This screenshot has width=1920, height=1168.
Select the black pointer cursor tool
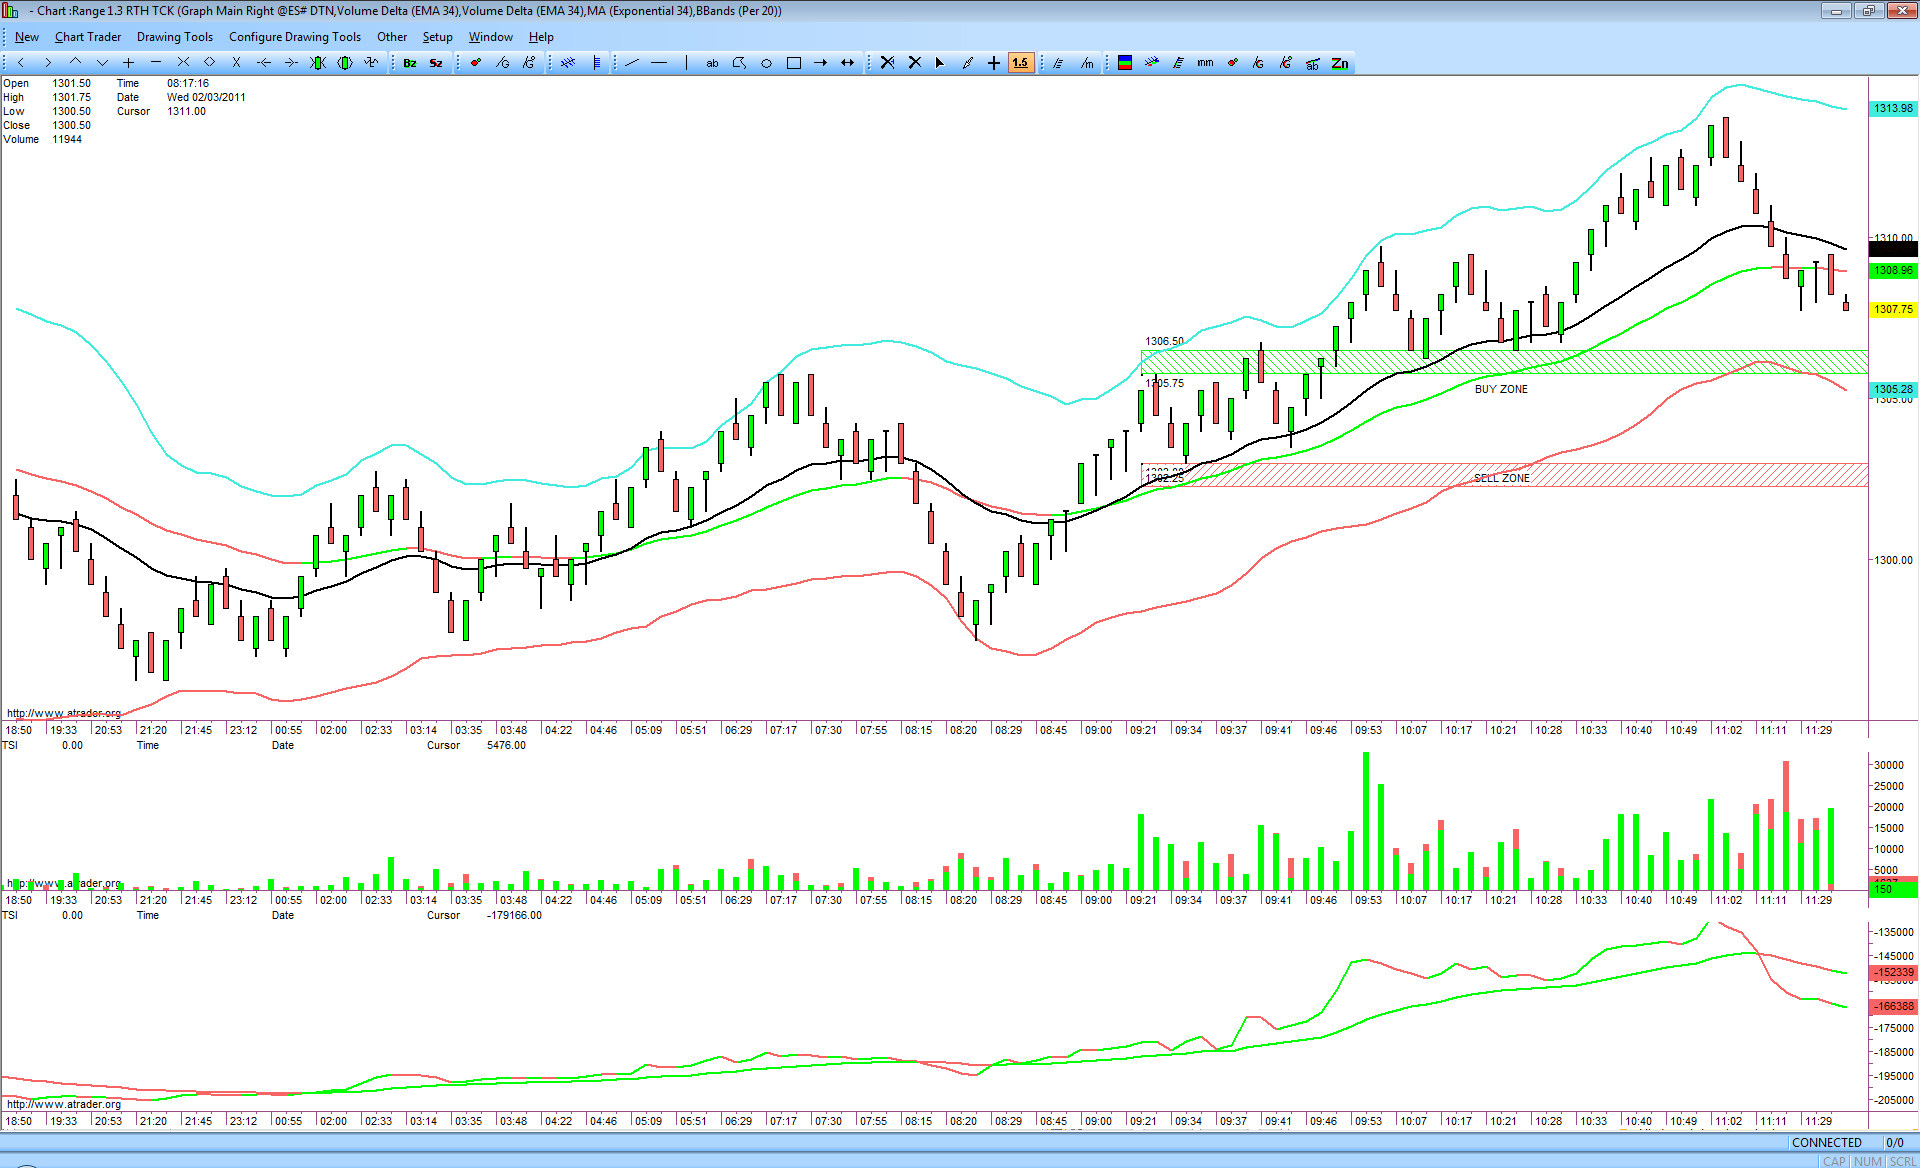[x=940, y=63]
